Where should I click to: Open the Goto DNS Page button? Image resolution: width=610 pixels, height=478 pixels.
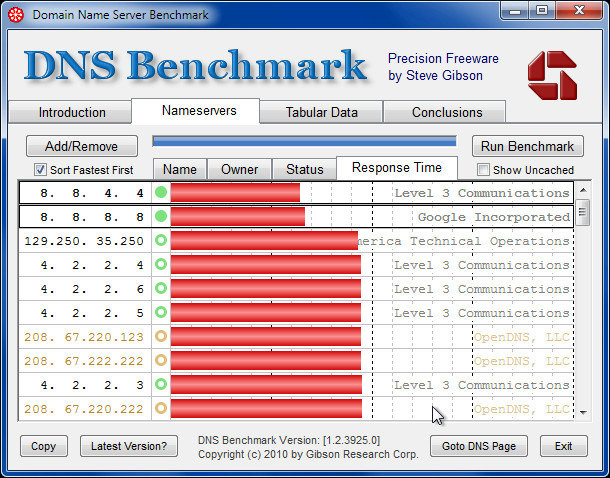(479, 446)
